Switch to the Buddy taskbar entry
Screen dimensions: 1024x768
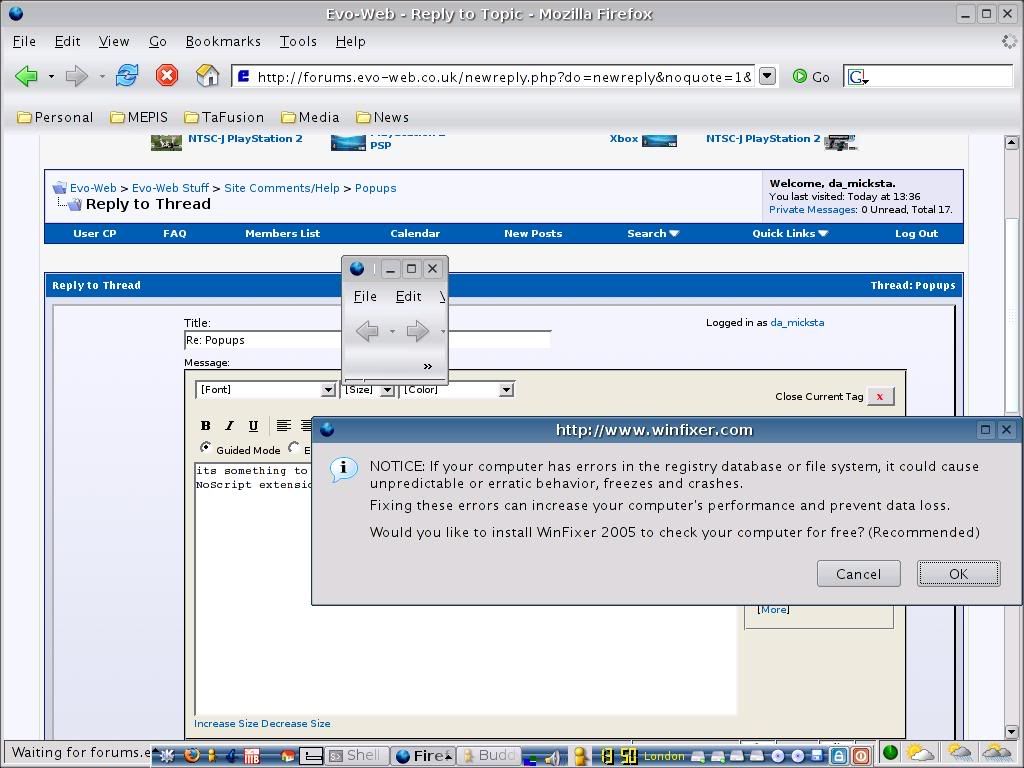[x=489, y=756]
